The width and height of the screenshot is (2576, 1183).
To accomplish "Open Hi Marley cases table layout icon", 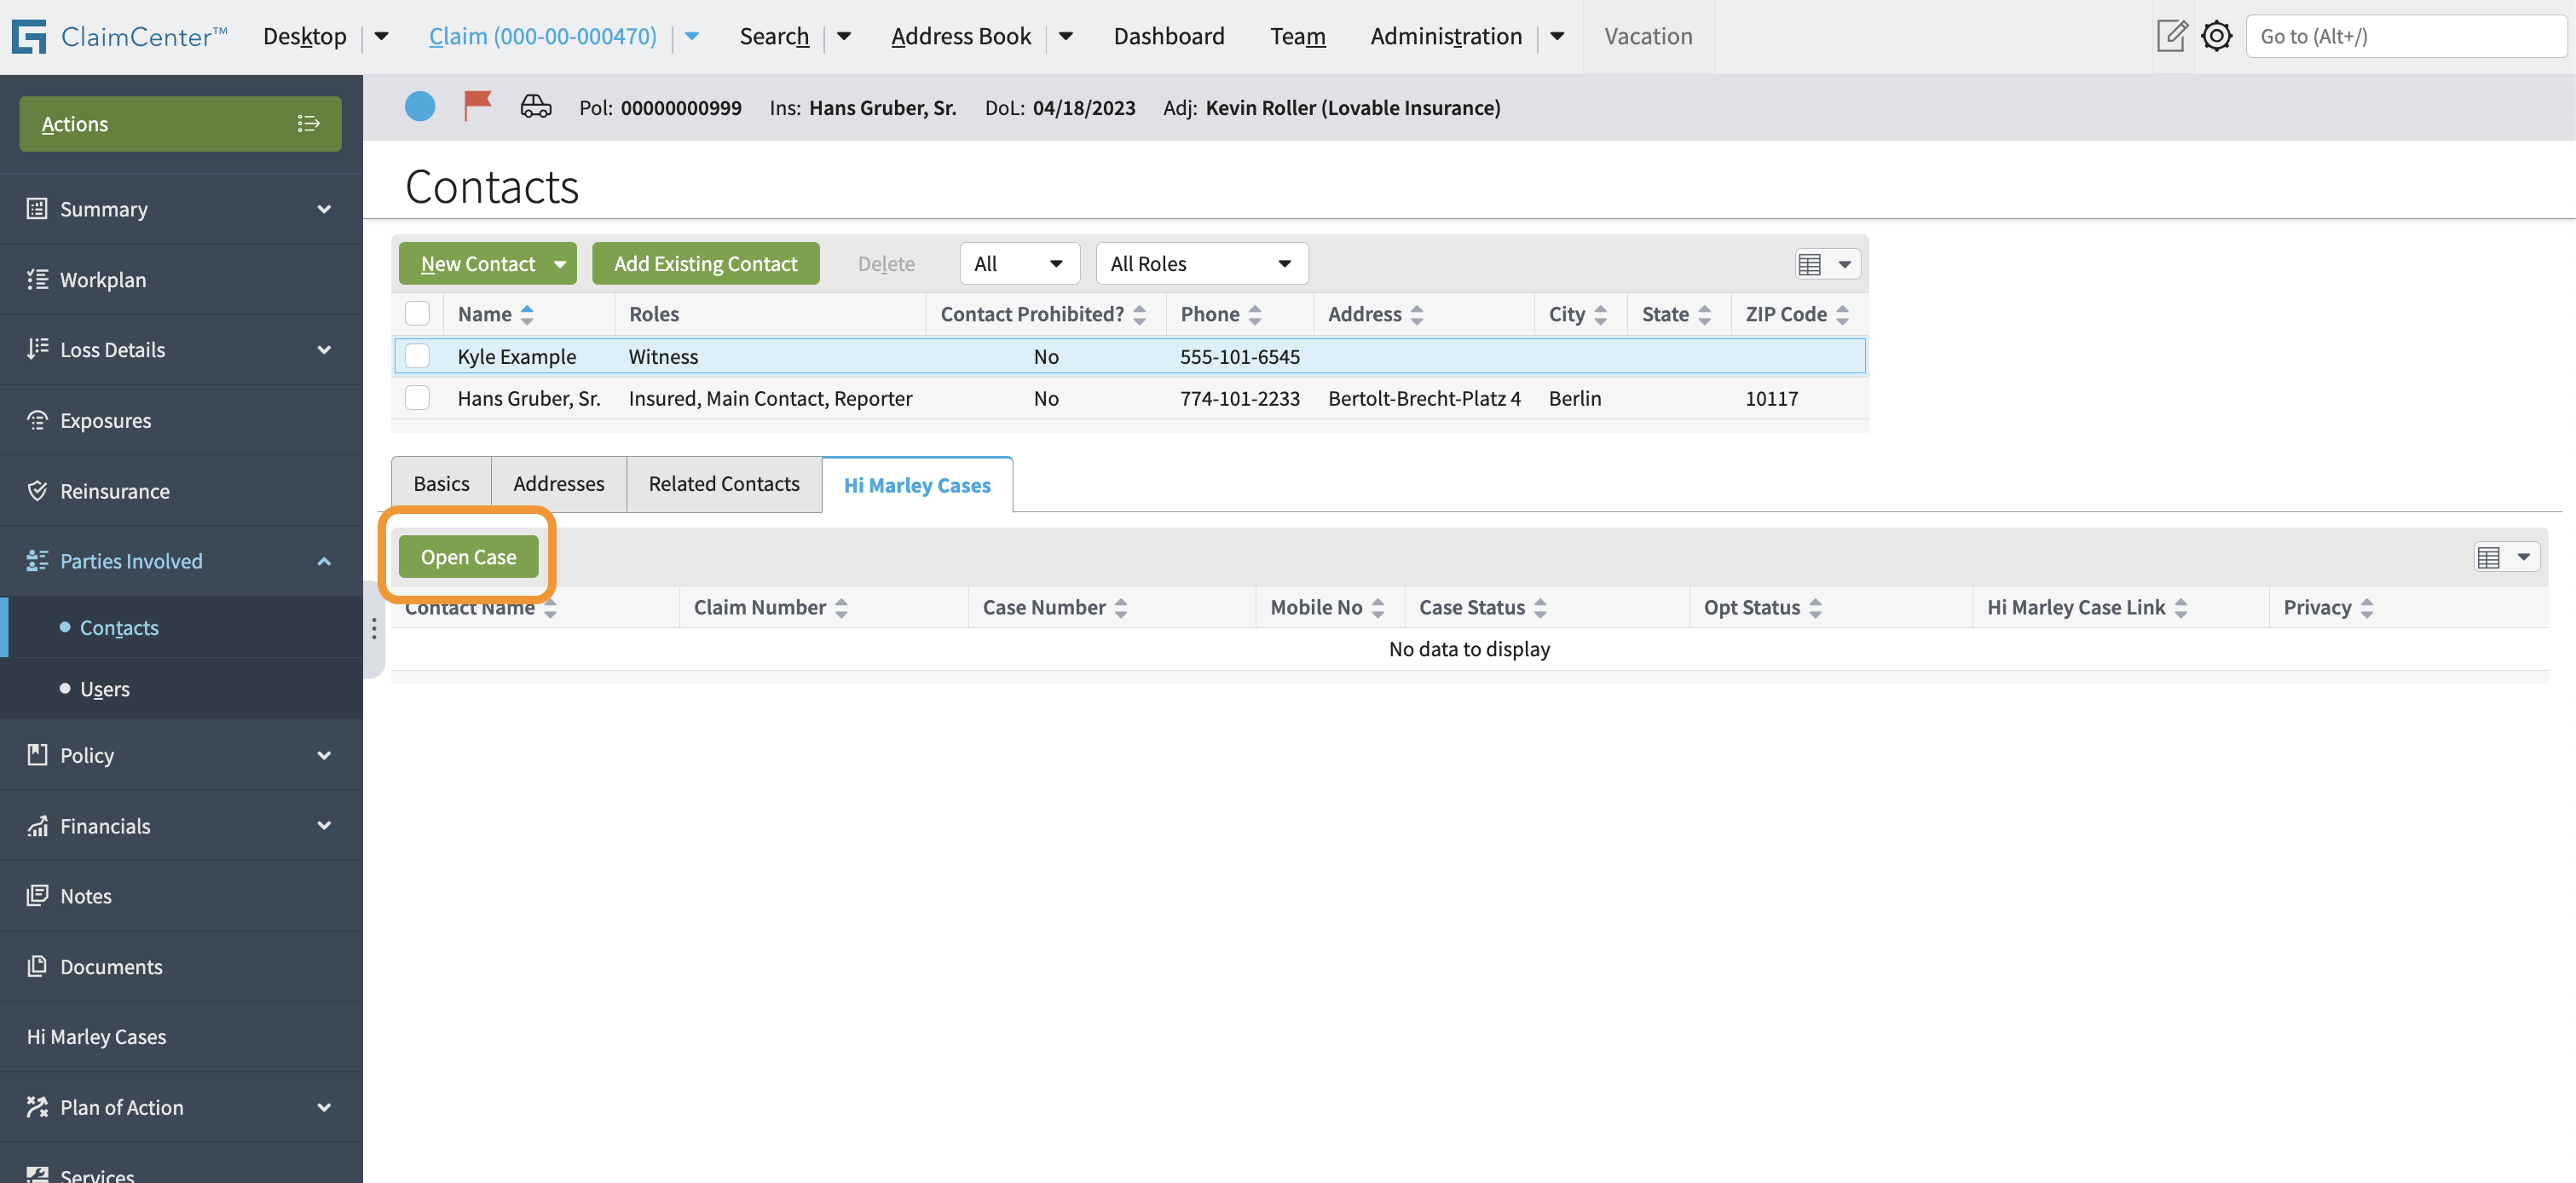I will coord(2505,557).
